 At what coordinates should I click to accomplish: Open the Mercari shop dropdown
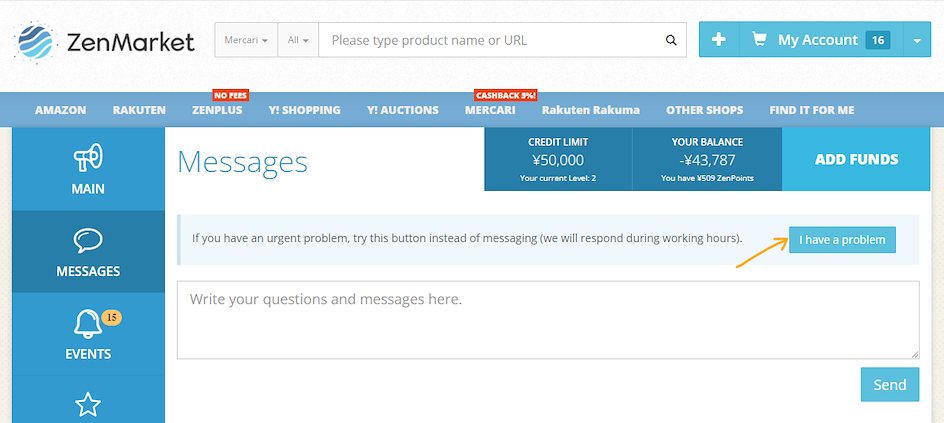click(246, 40)
